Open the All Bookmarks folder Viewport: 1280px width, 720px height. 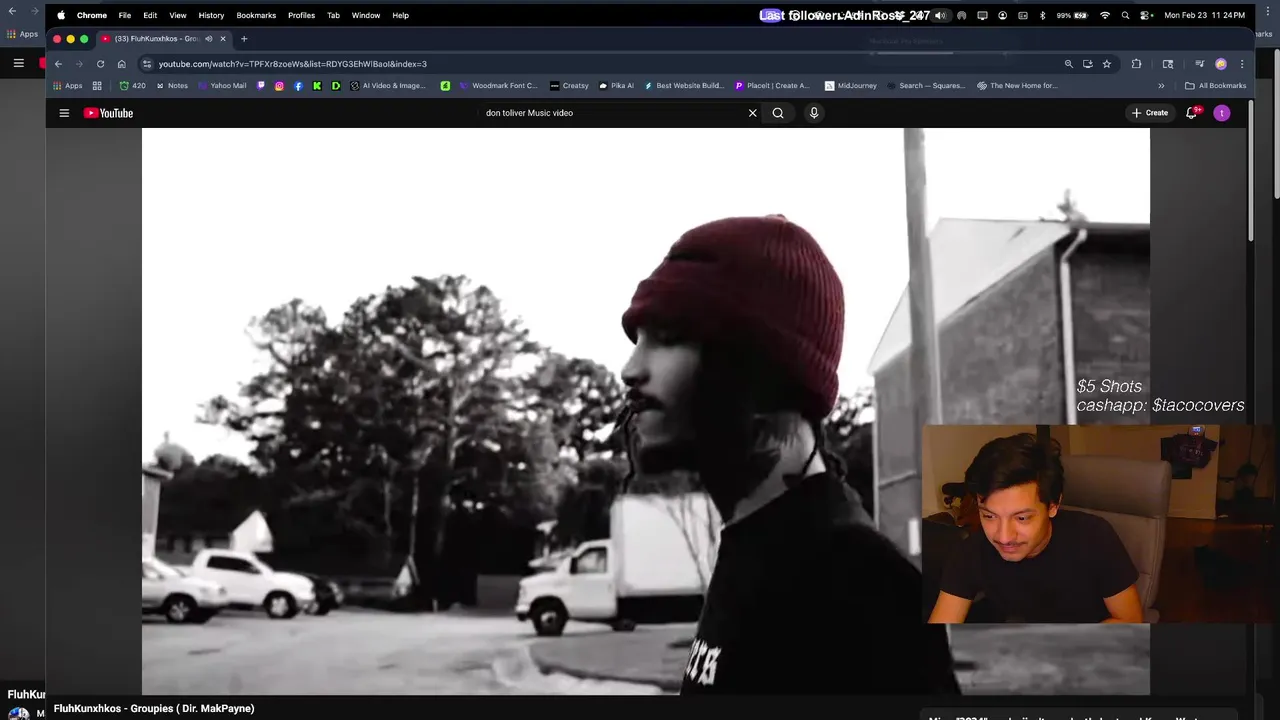click(x=1215, y=86)
